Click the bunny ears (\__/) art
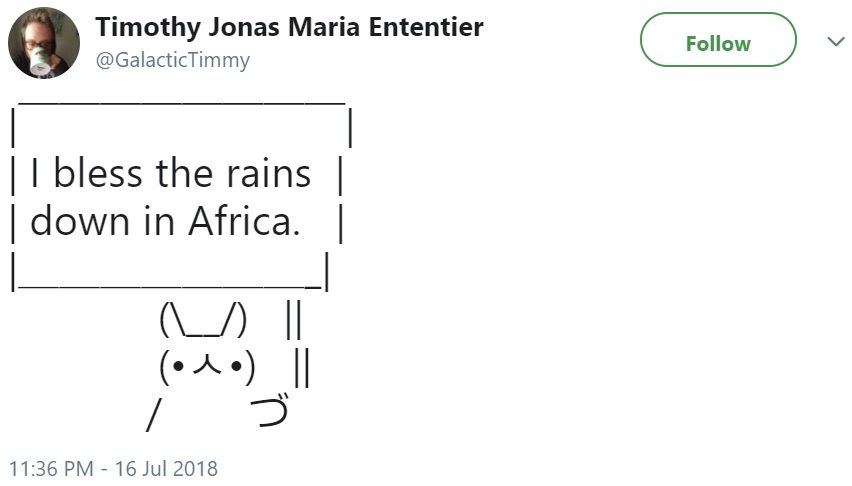Image resolution: width=852 pixels, height=486 pixels. 203,320
